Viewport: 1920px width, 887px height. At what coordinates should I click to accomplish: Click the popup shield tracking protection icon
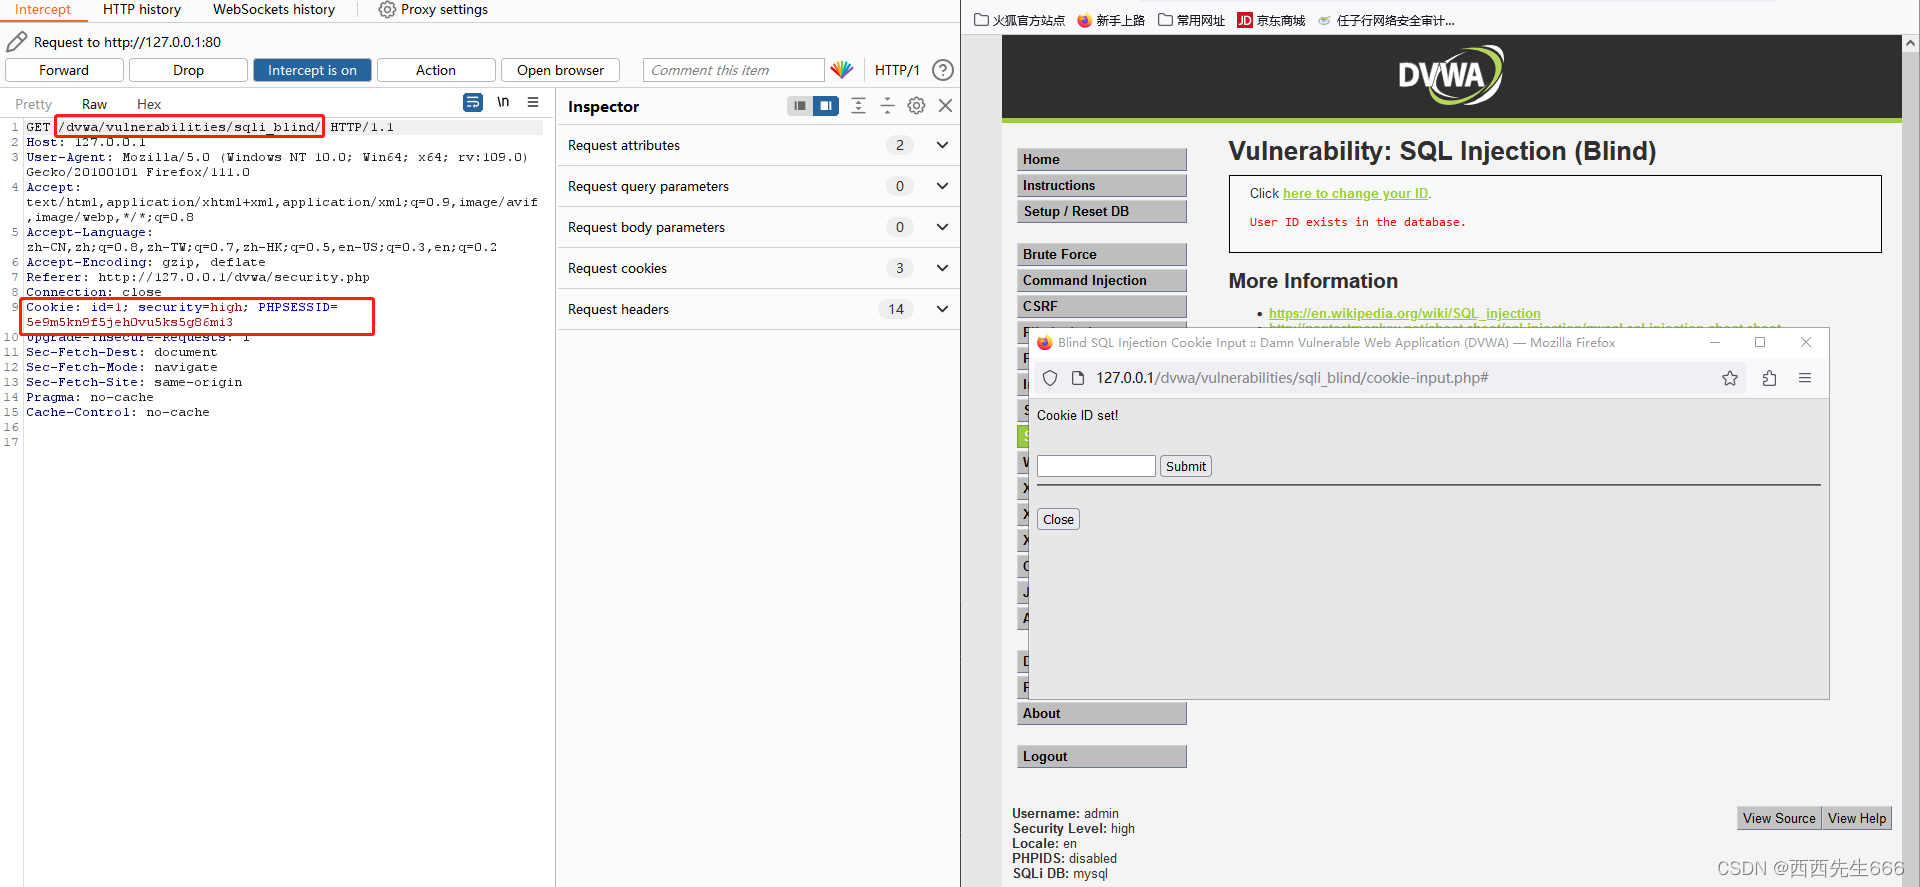1050,378
